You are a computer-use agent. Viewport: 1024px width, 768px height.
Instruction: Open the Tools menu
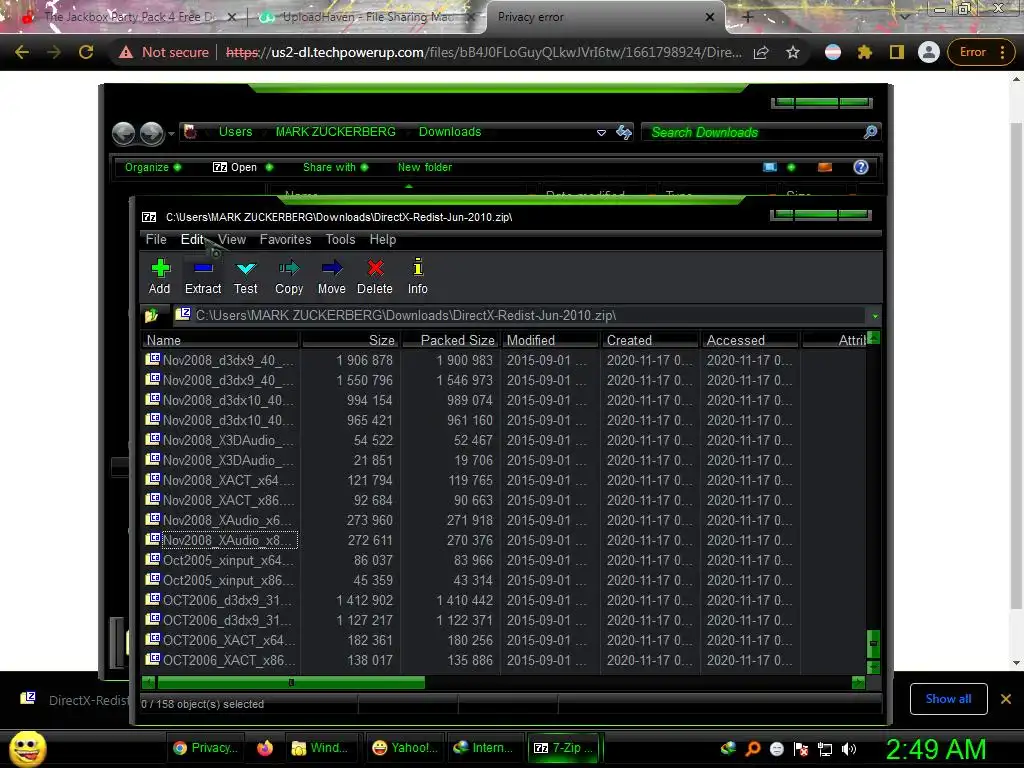pos(340,240)
